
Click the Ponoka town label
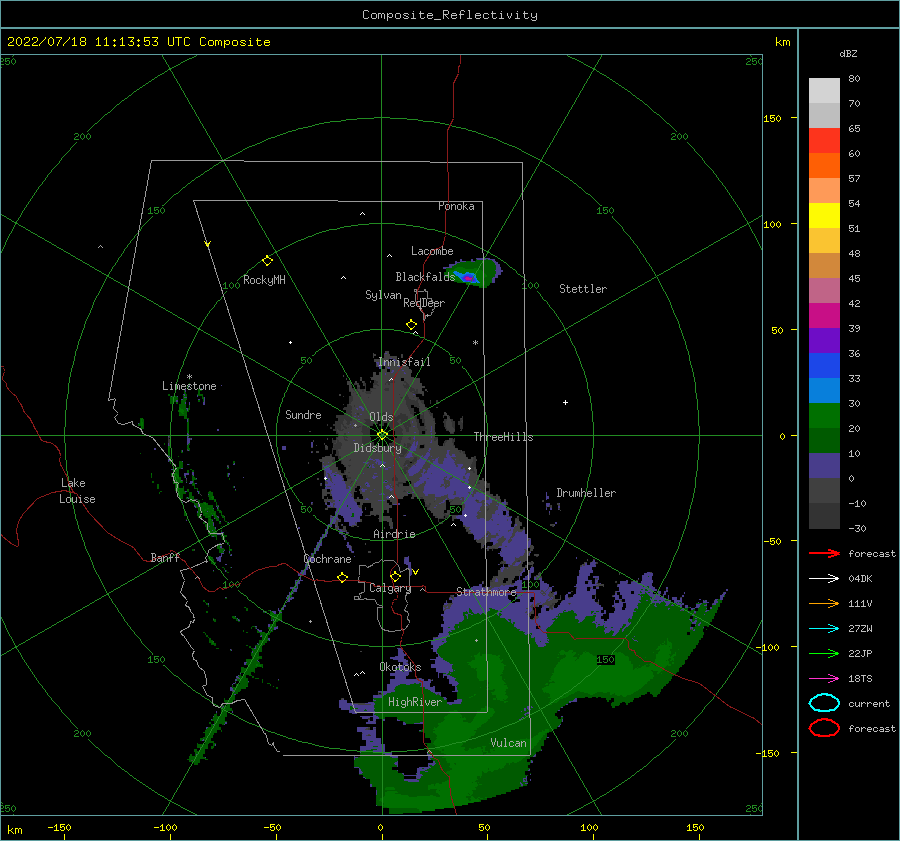[456, 207]
